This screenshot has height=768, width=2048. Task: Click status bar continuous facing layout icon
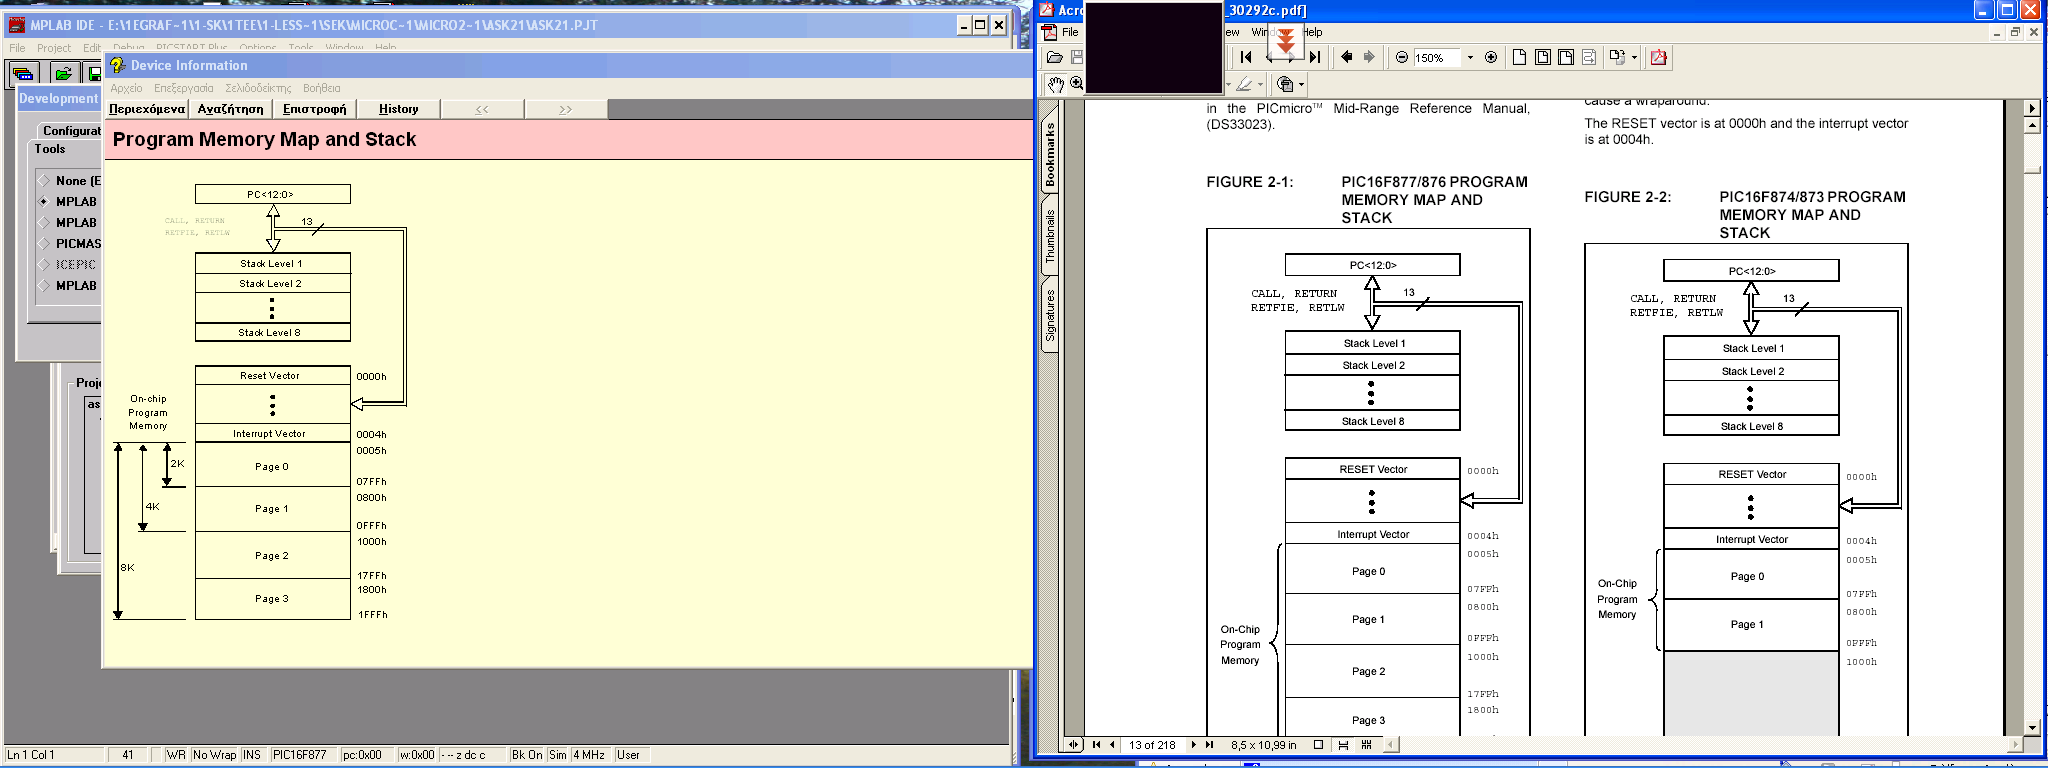coord(1367,744)
